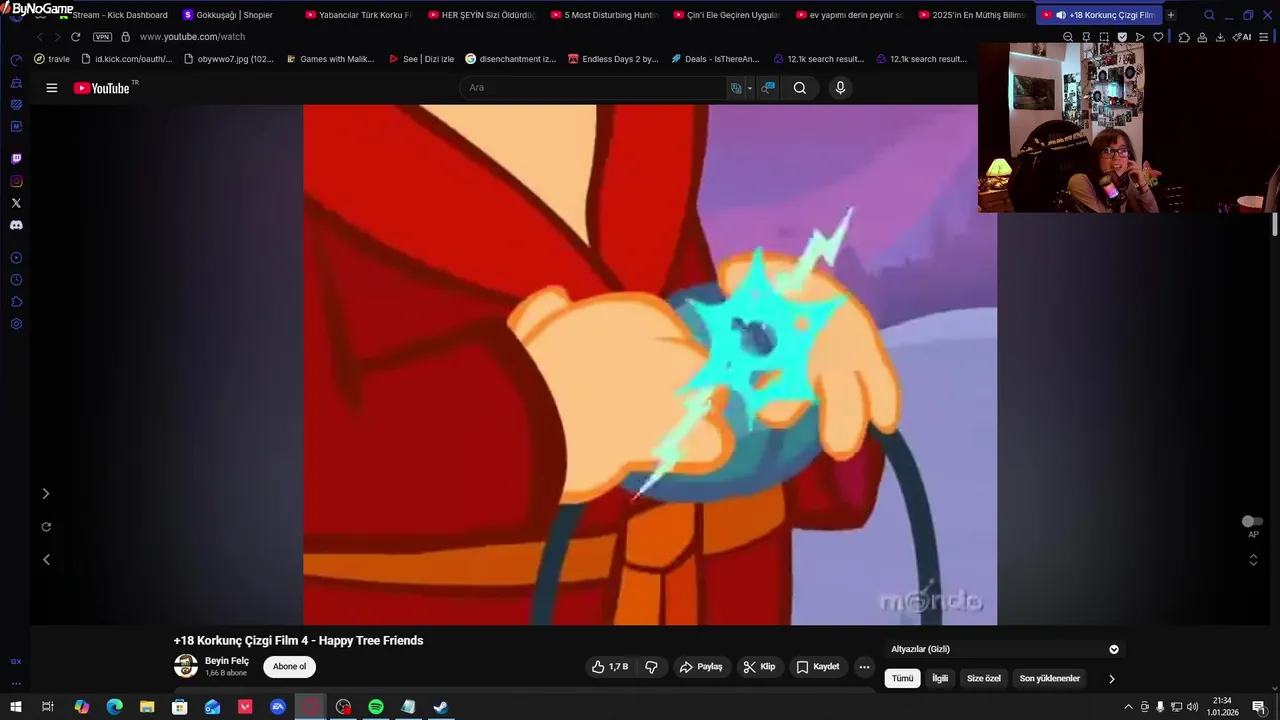Toggle the AP autoplay switch
1280x720 pixels.
point(1252,521)
